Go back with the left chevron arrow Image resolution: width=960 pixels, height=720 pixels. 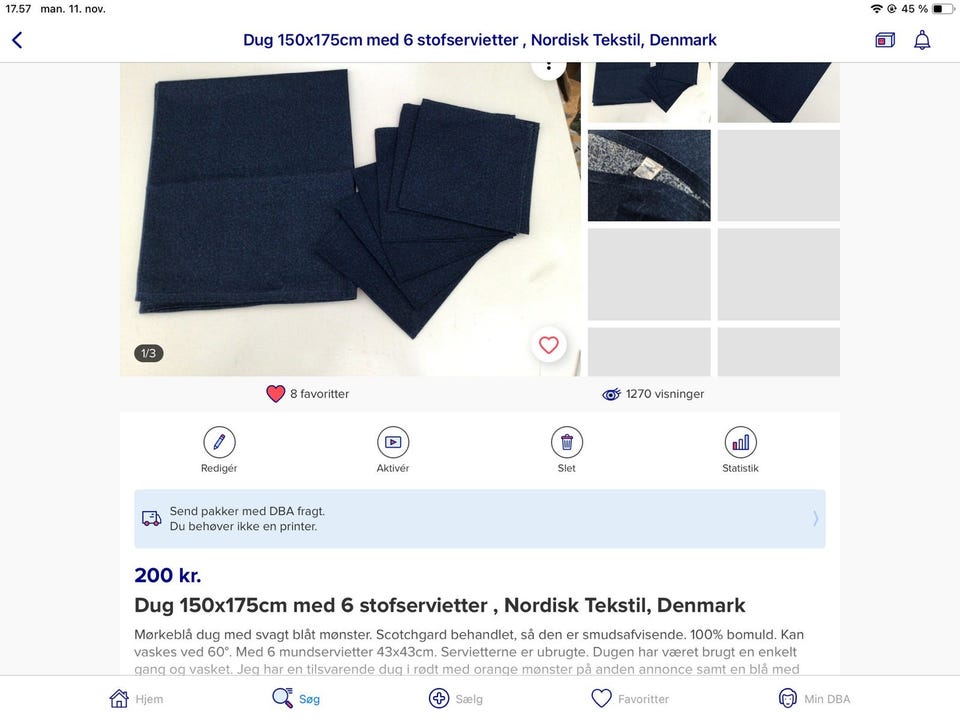(x=17, y=40)
